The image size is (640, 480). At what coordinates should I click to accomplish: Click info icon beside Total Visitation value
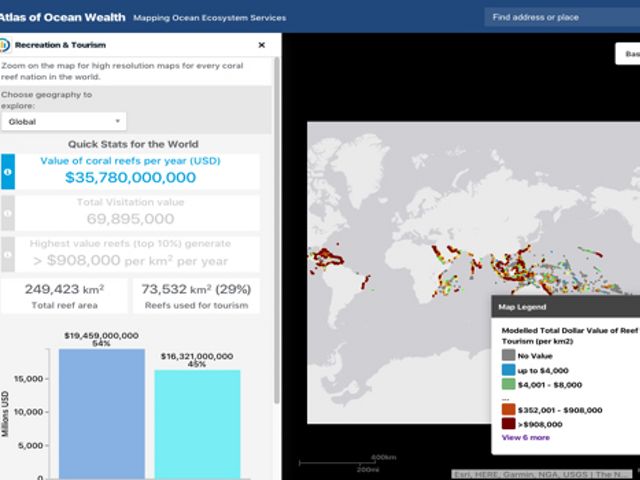(x=8, y=213)
